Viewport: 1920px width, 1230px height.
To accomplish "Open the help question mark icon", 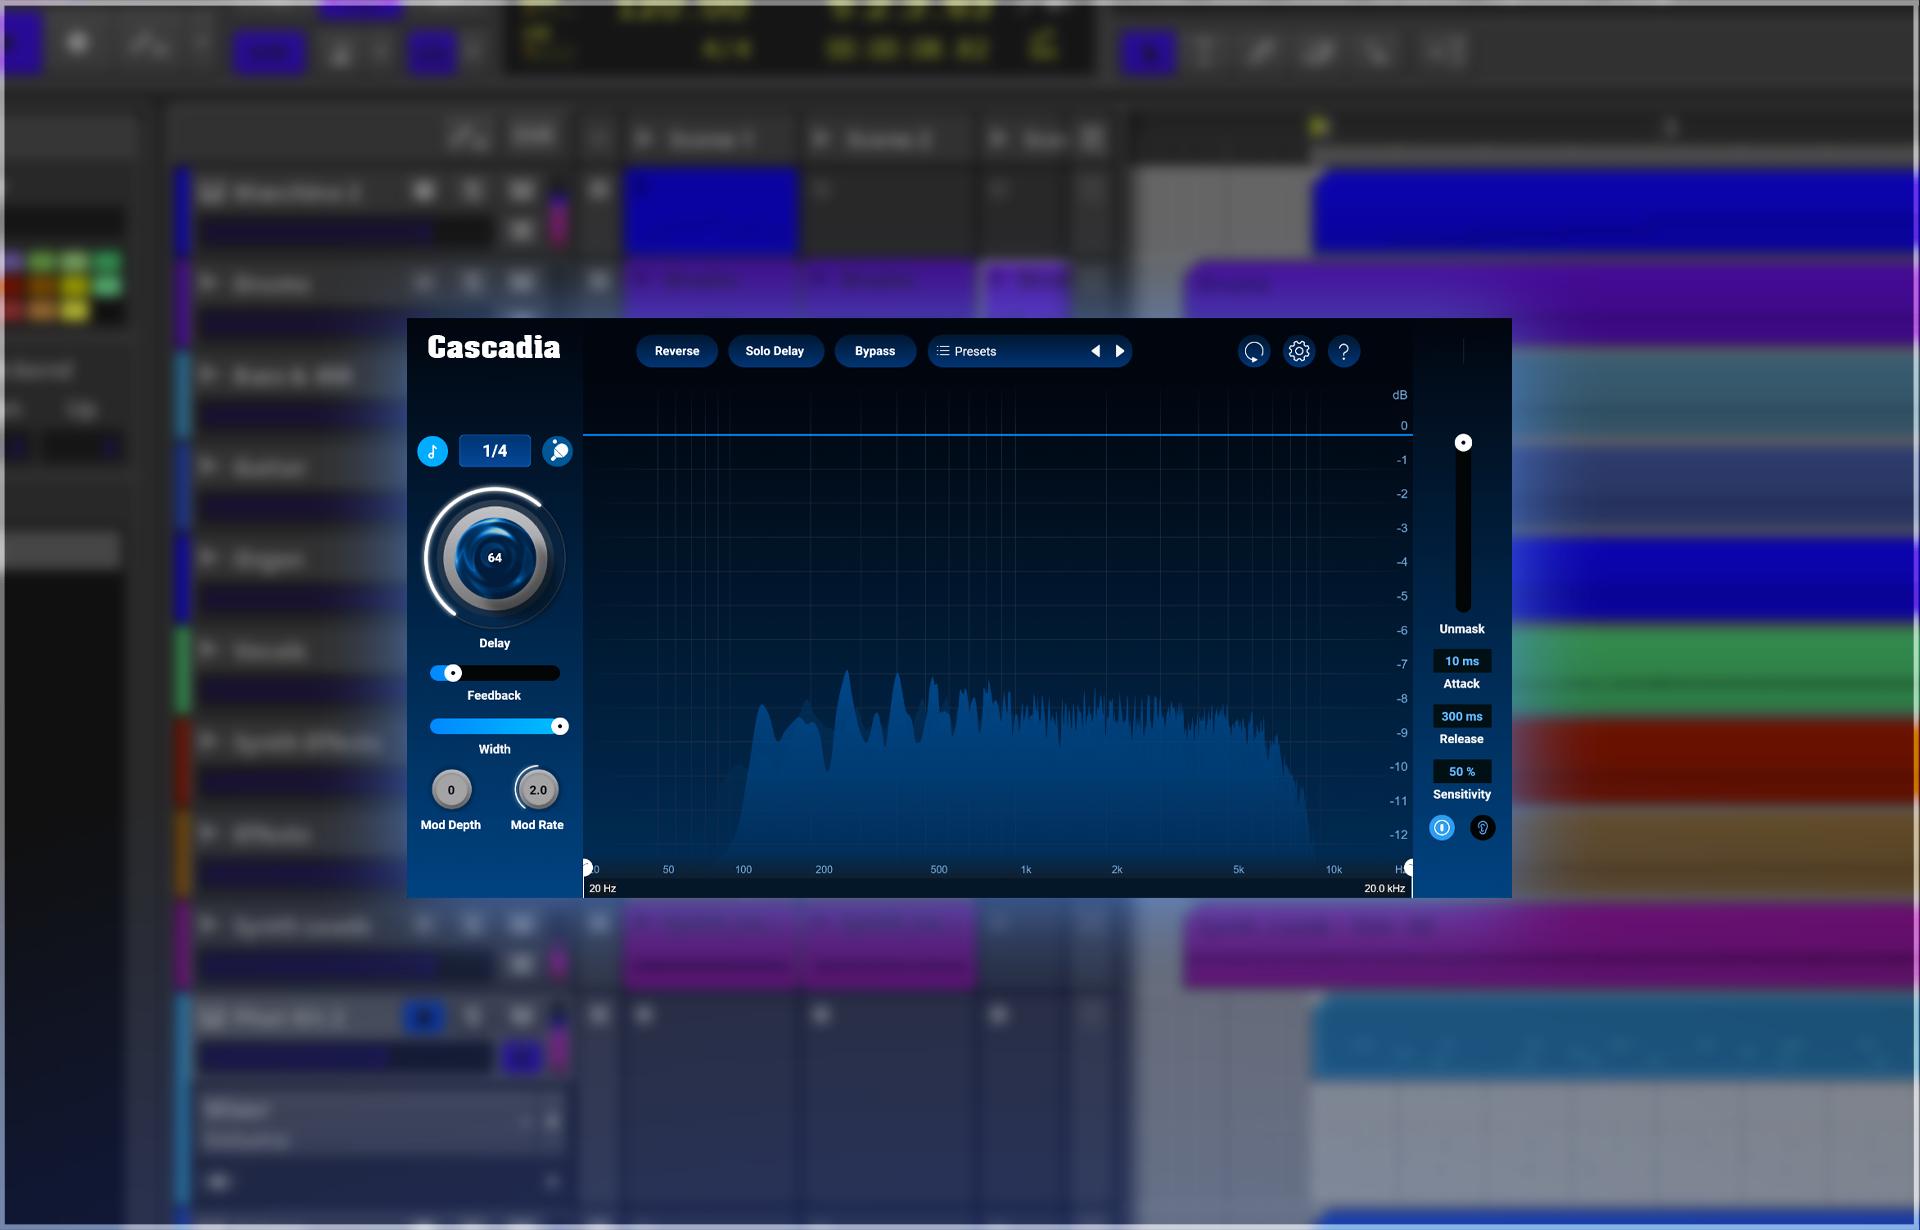I will (1344, 352).
